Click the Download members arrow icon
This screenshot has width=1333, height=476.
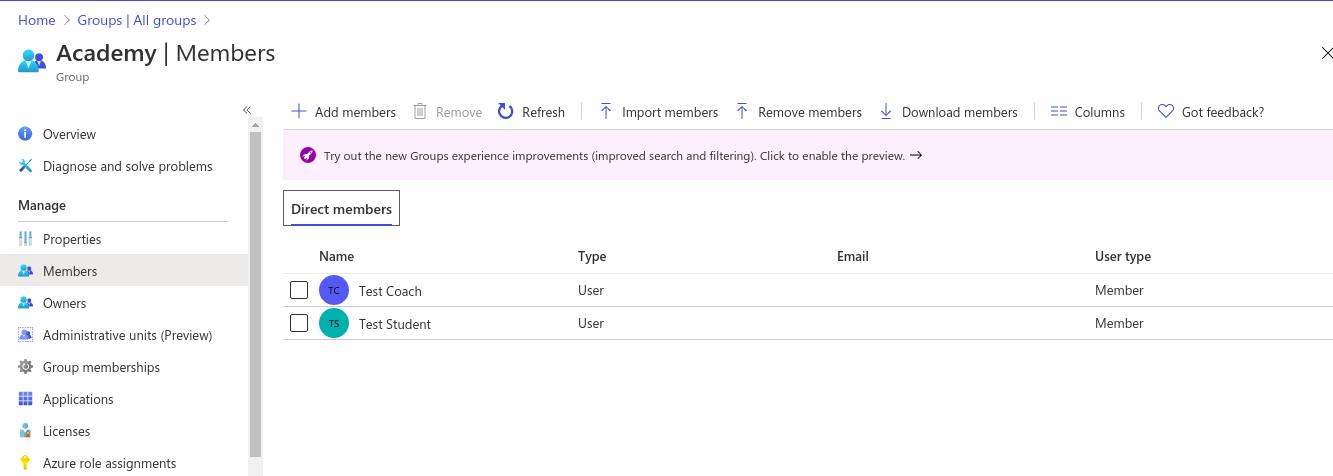[x=886, y=112]
